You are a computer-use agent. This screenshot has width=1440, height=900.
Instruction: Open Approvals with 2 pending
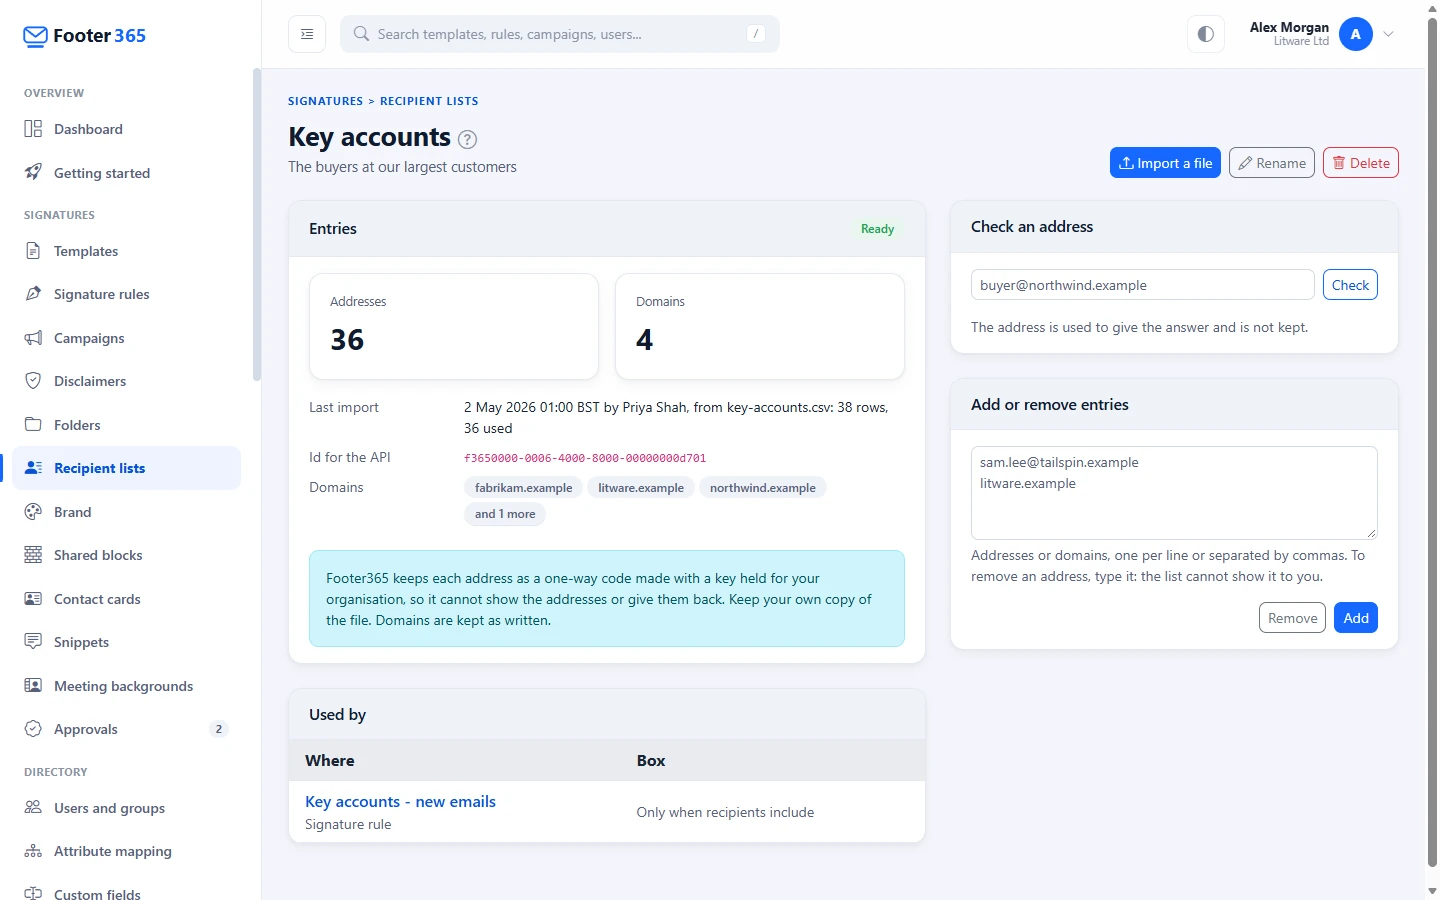[x=127, y=729]
